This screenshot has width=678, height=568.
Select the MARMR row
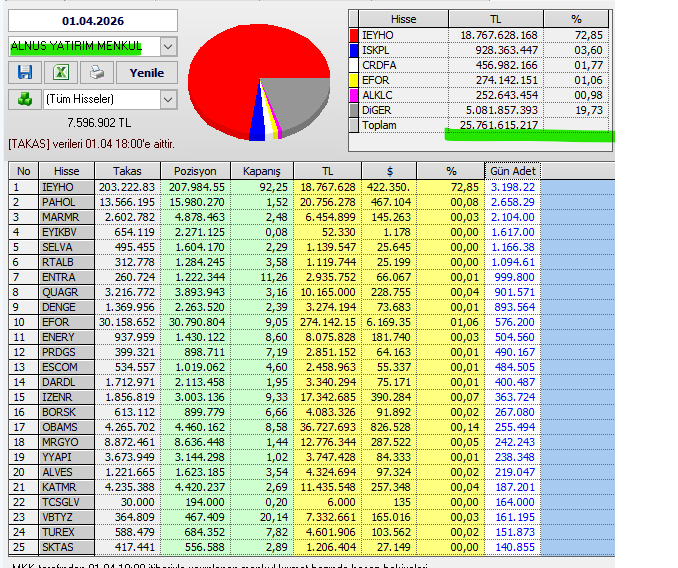click(311, 217)
